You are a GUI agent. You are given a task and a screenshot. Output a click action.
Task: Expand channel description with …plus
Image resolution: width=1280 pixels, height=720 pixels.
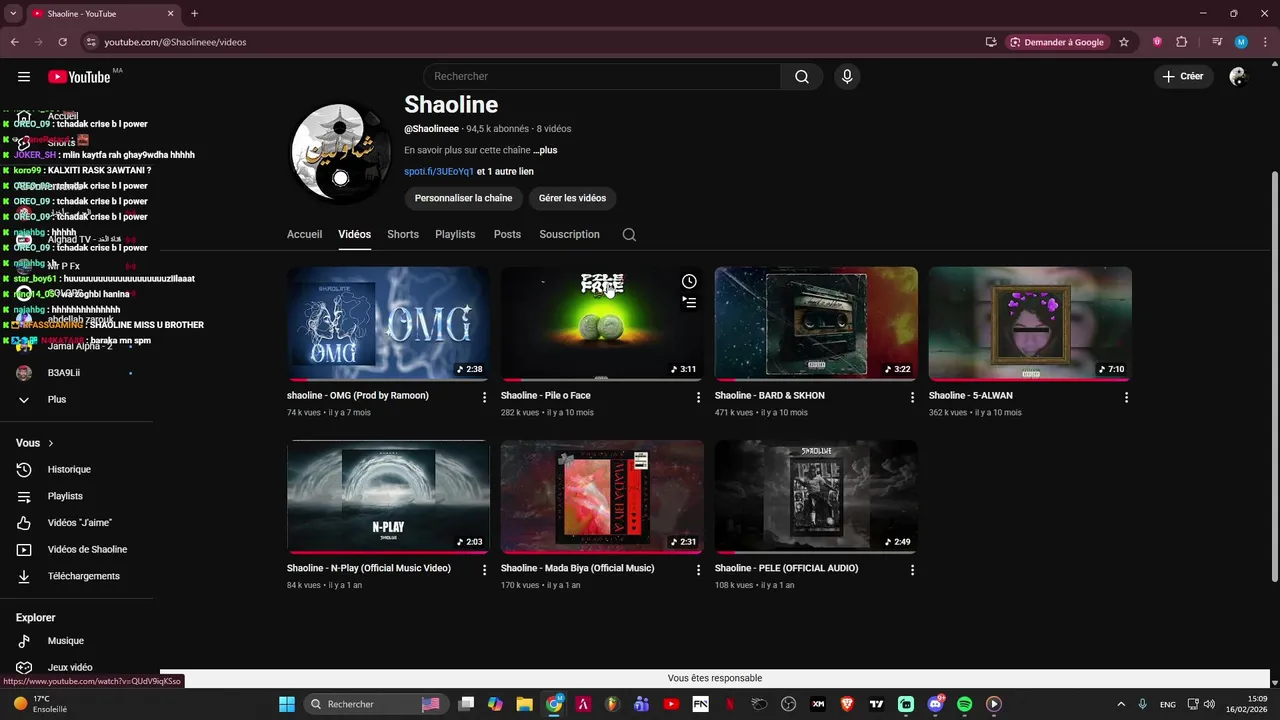pyautogui.click(x=545, y=150)
